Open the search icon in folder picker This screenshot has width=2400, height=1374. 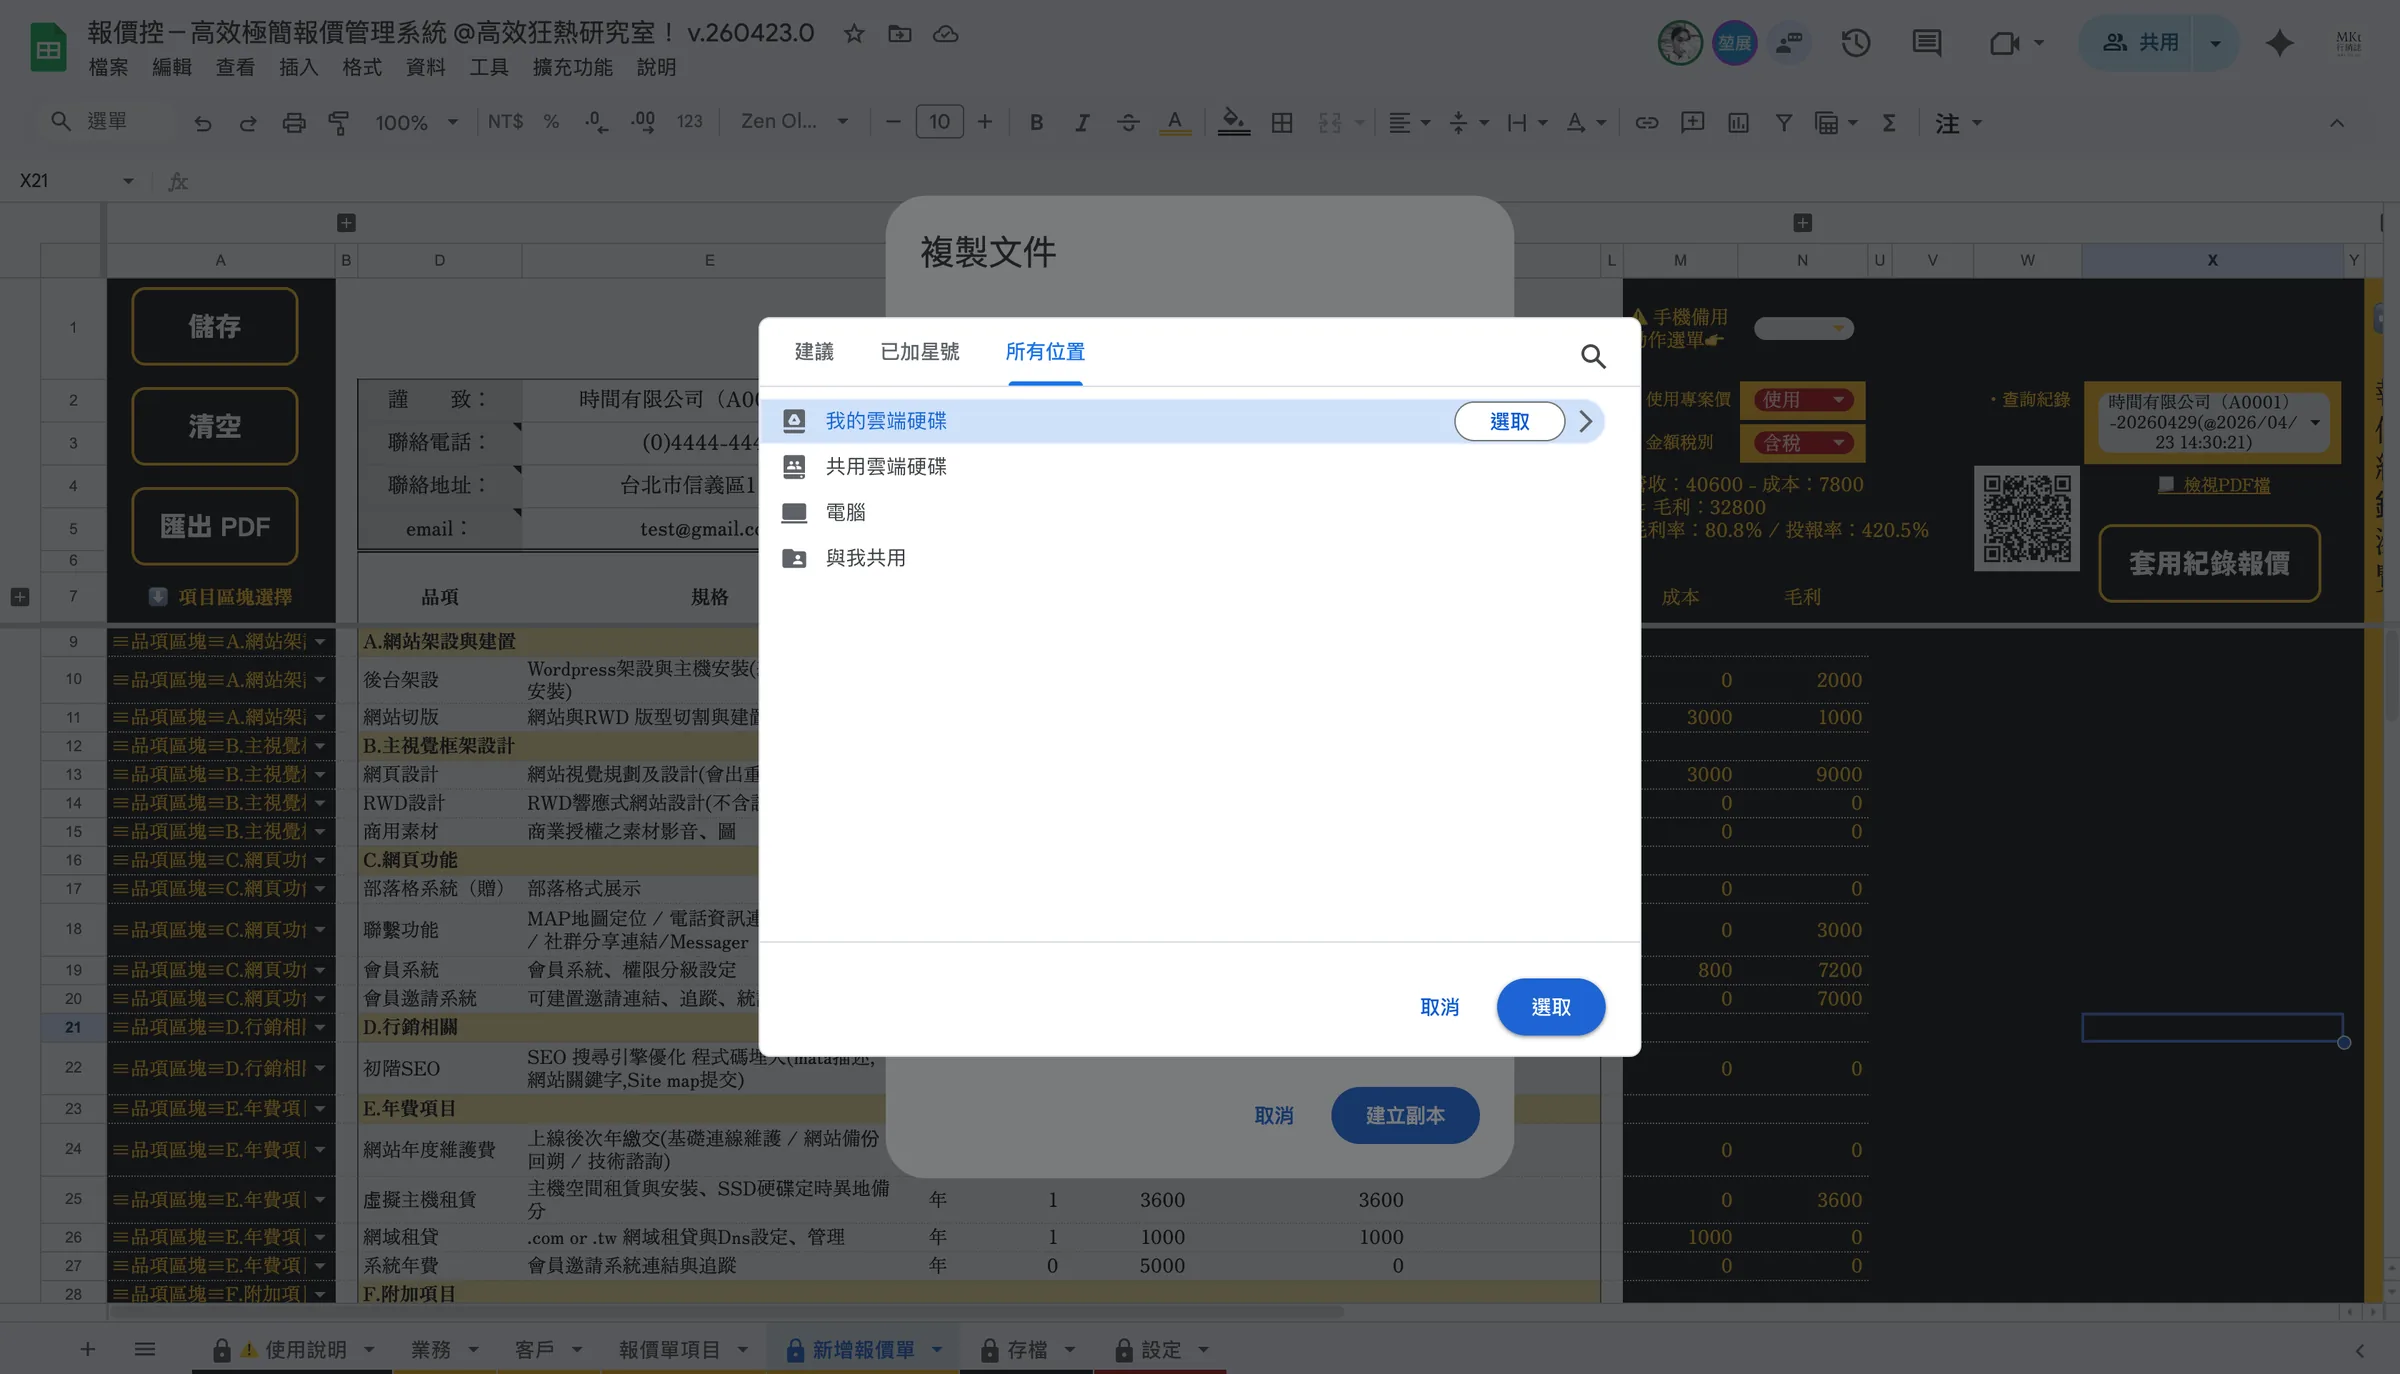coord(1593,356)
